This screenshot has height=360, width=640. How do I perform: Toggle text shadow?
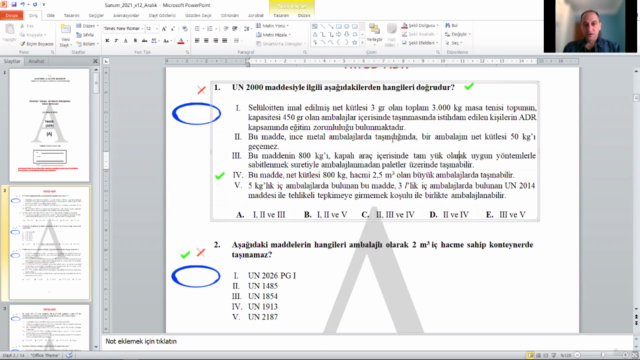tap(135, 41)
